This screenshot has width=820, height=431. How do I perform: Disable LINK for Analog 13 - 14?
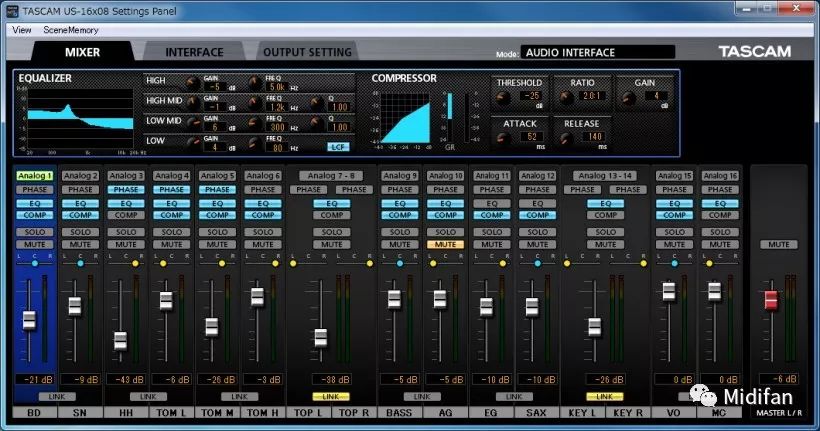[605, 396]
